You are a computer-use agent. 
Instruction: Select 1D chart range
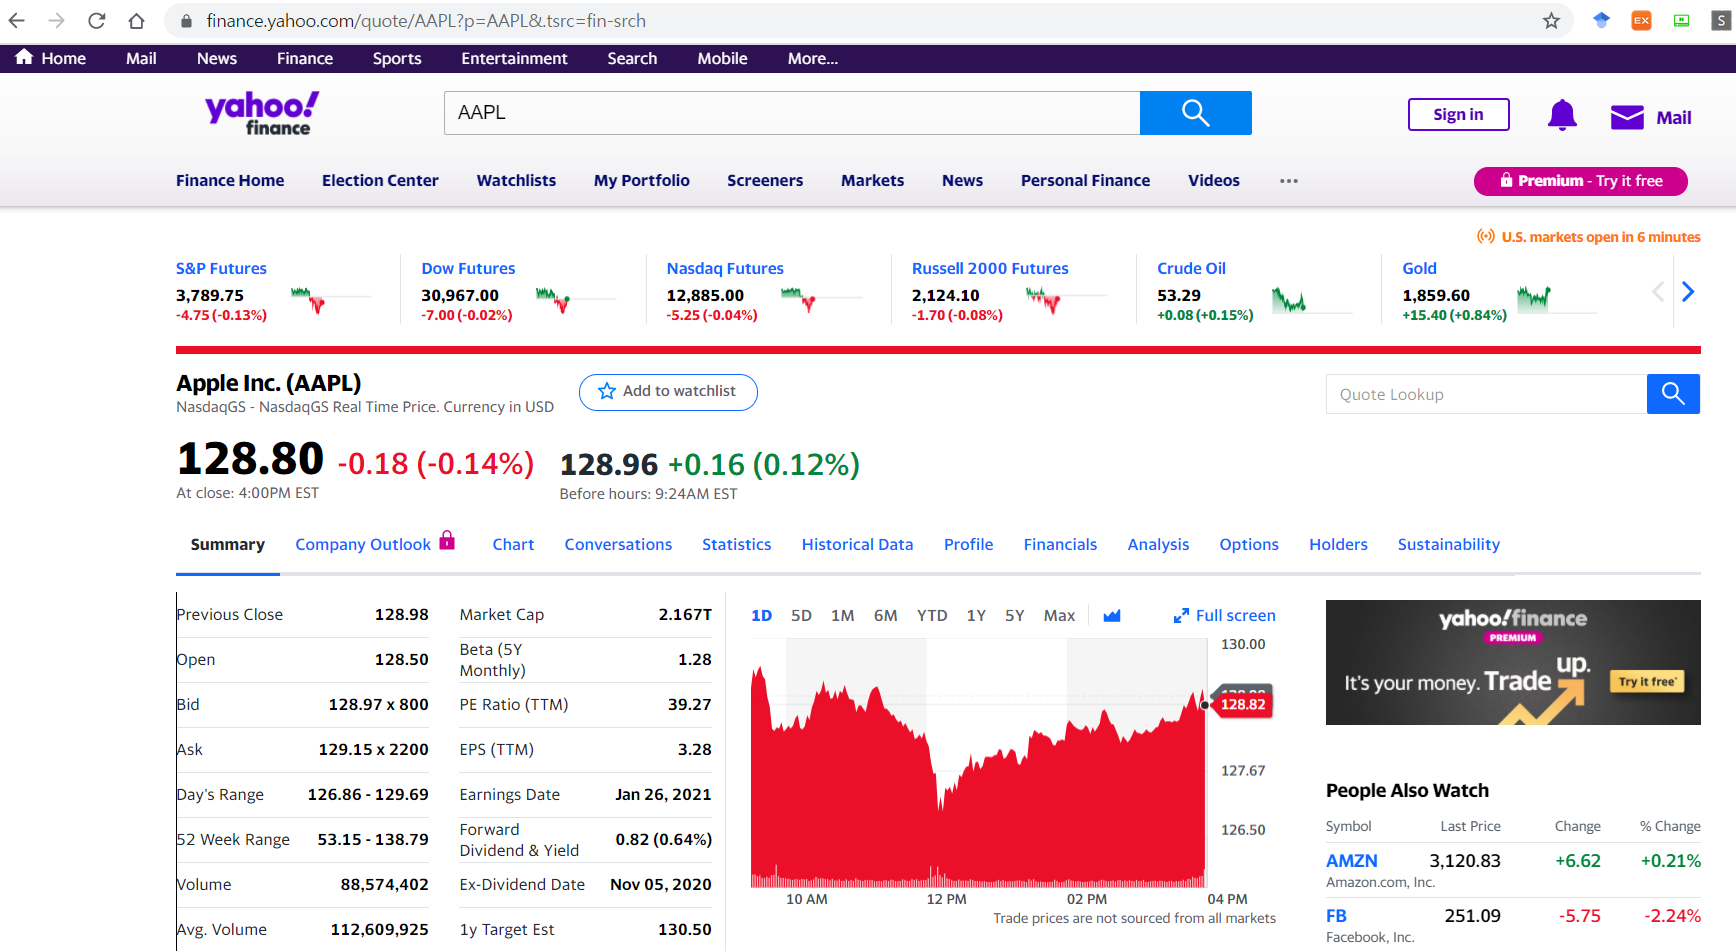(x=761, y=616)
